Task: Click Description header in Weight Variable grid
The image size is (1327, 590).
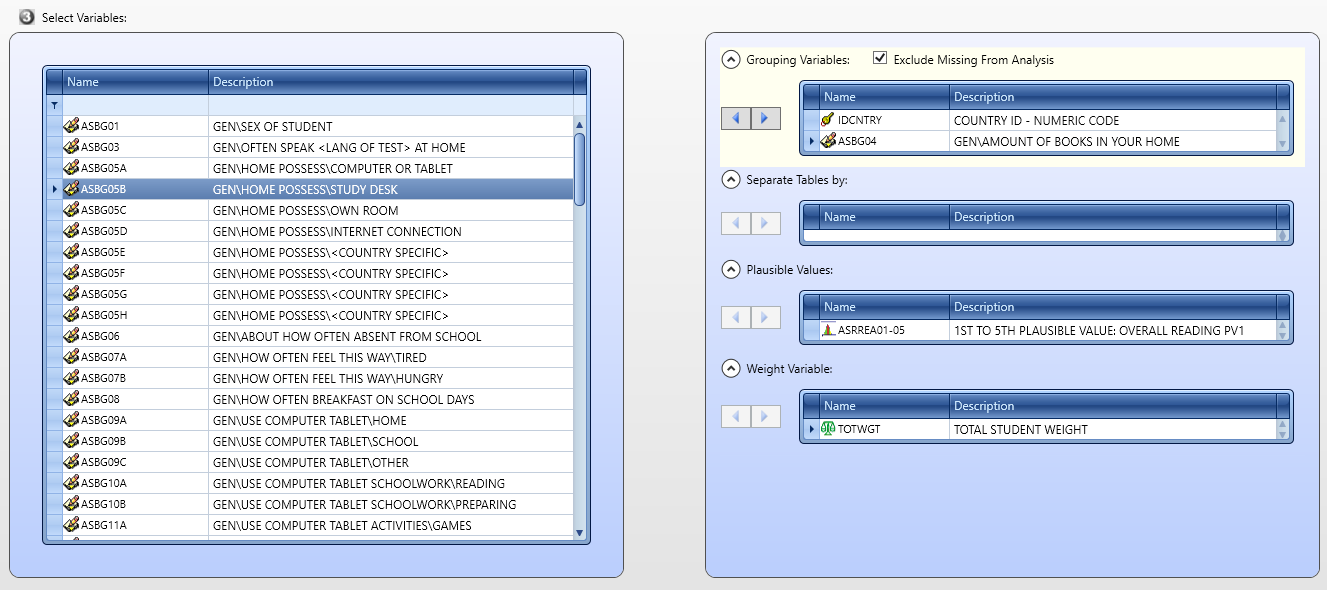Action: [1113, 406]
